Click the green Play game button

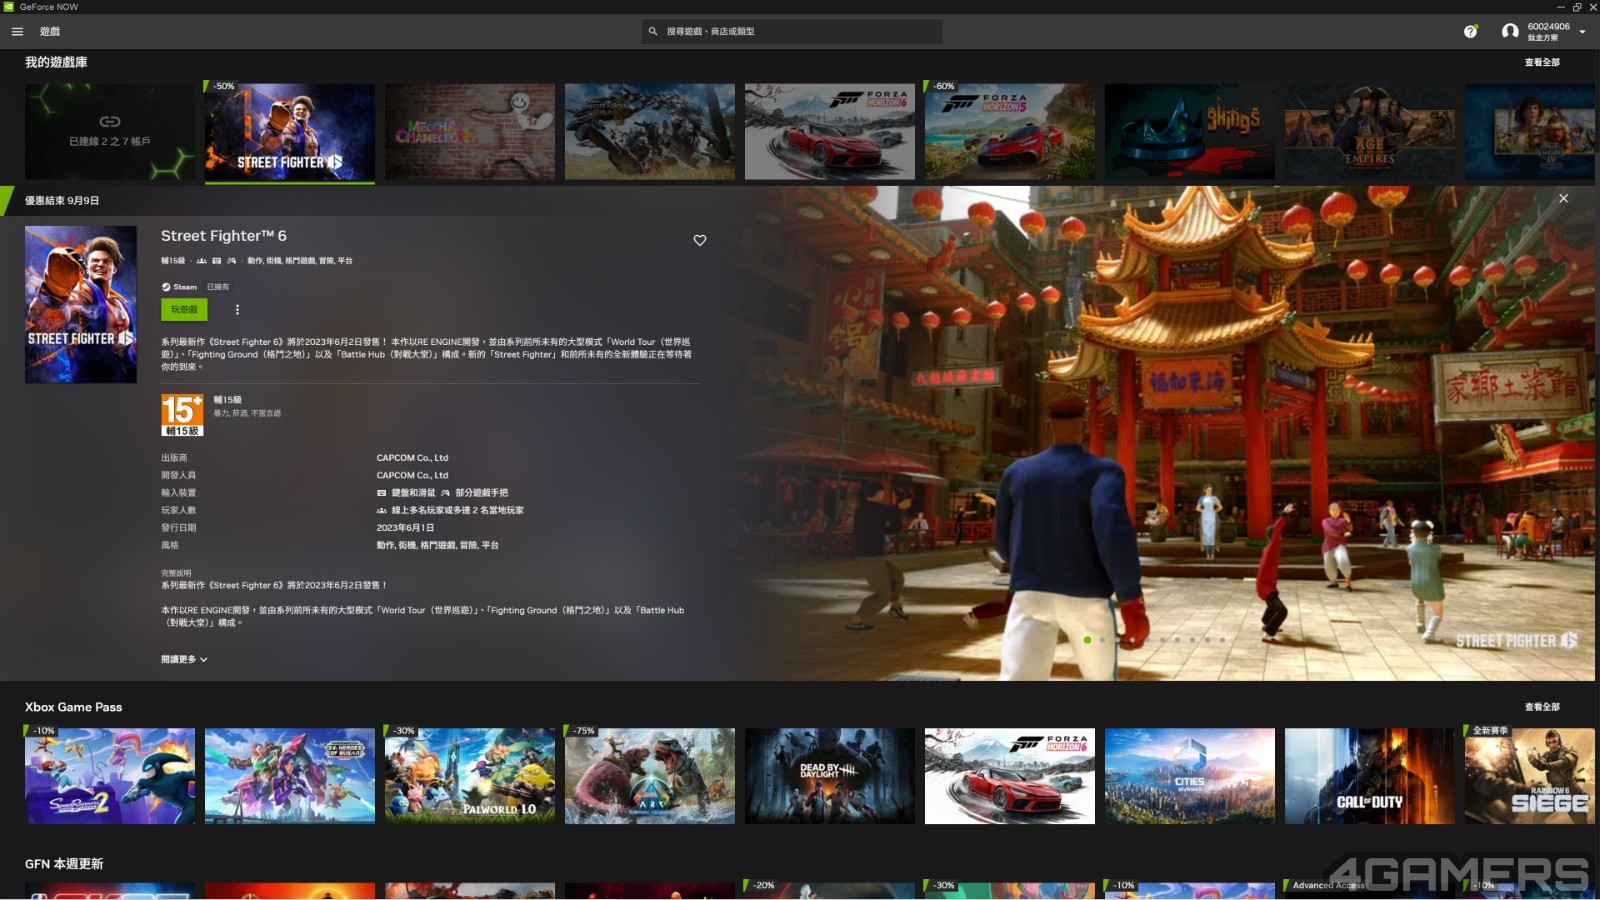pyautogui.click(x=184, y=310)
